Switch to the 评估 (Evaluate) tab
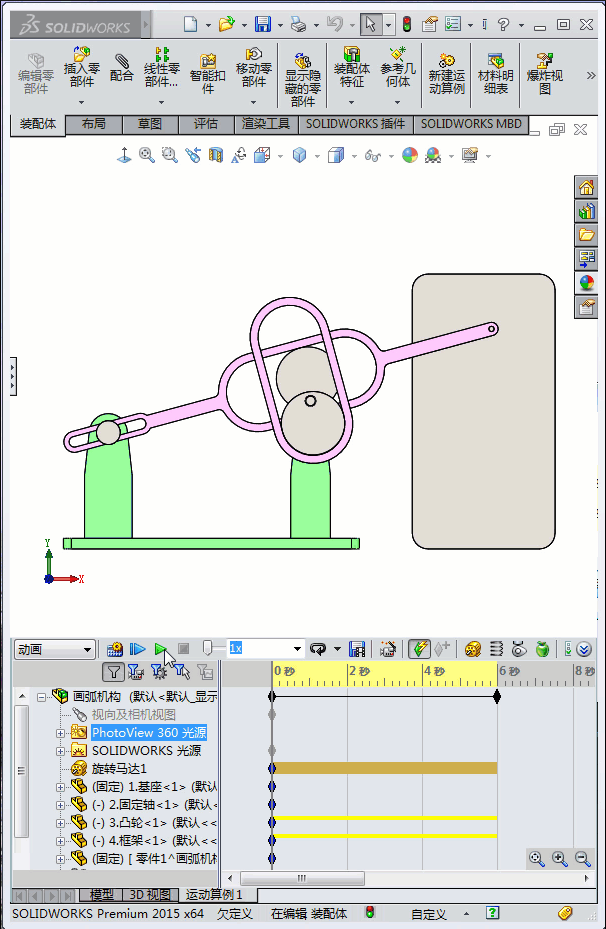 click(206, 124)
